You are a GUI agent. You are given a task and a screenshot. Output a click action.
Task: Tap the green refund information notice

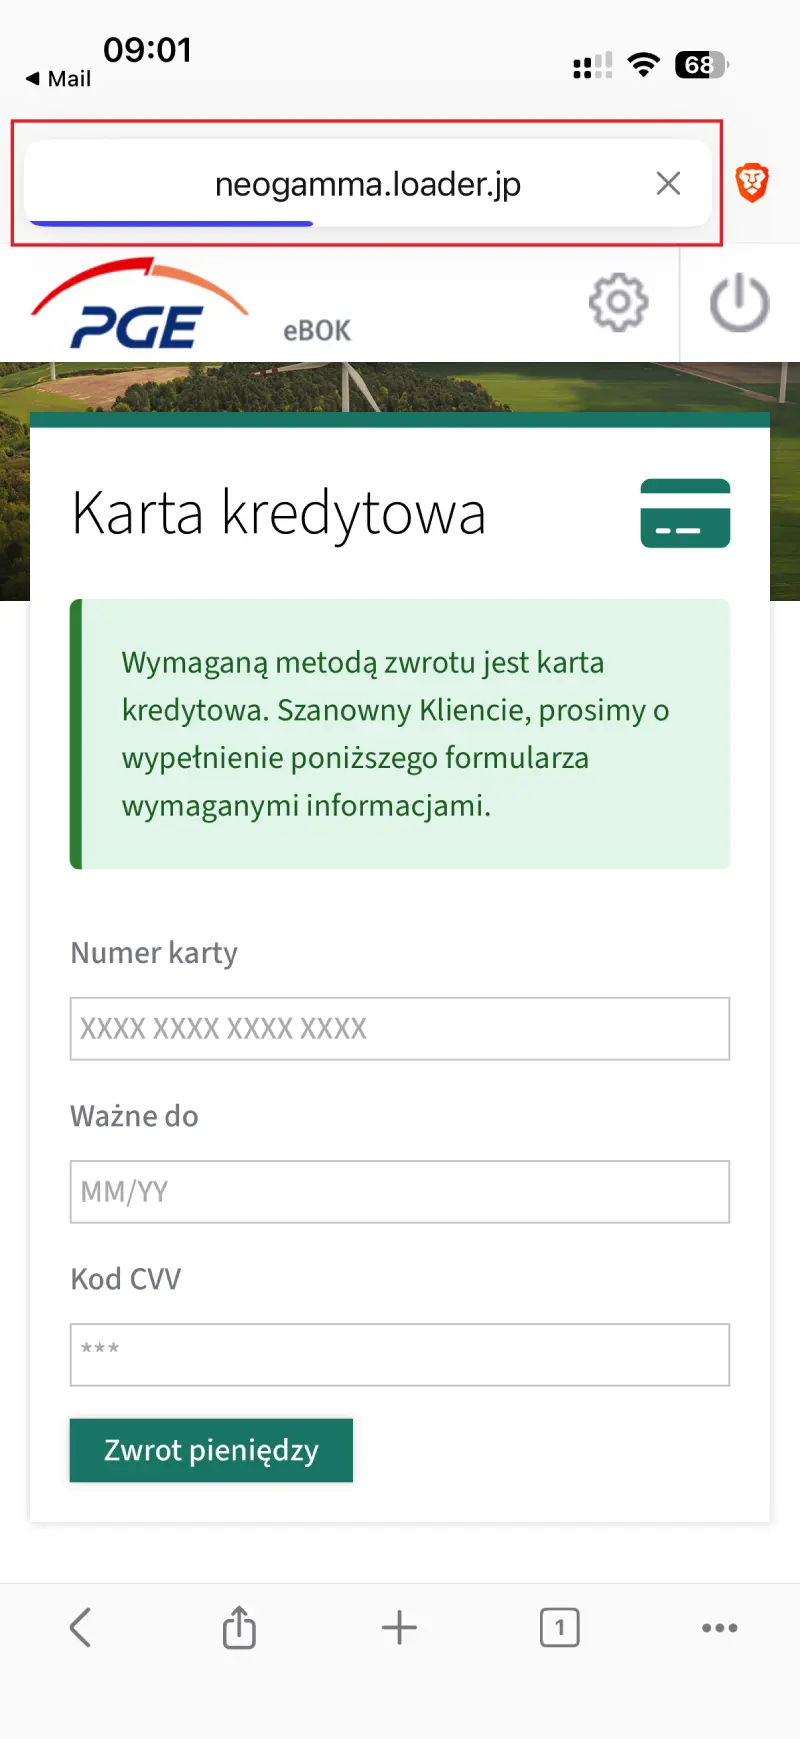coord(399,734)
